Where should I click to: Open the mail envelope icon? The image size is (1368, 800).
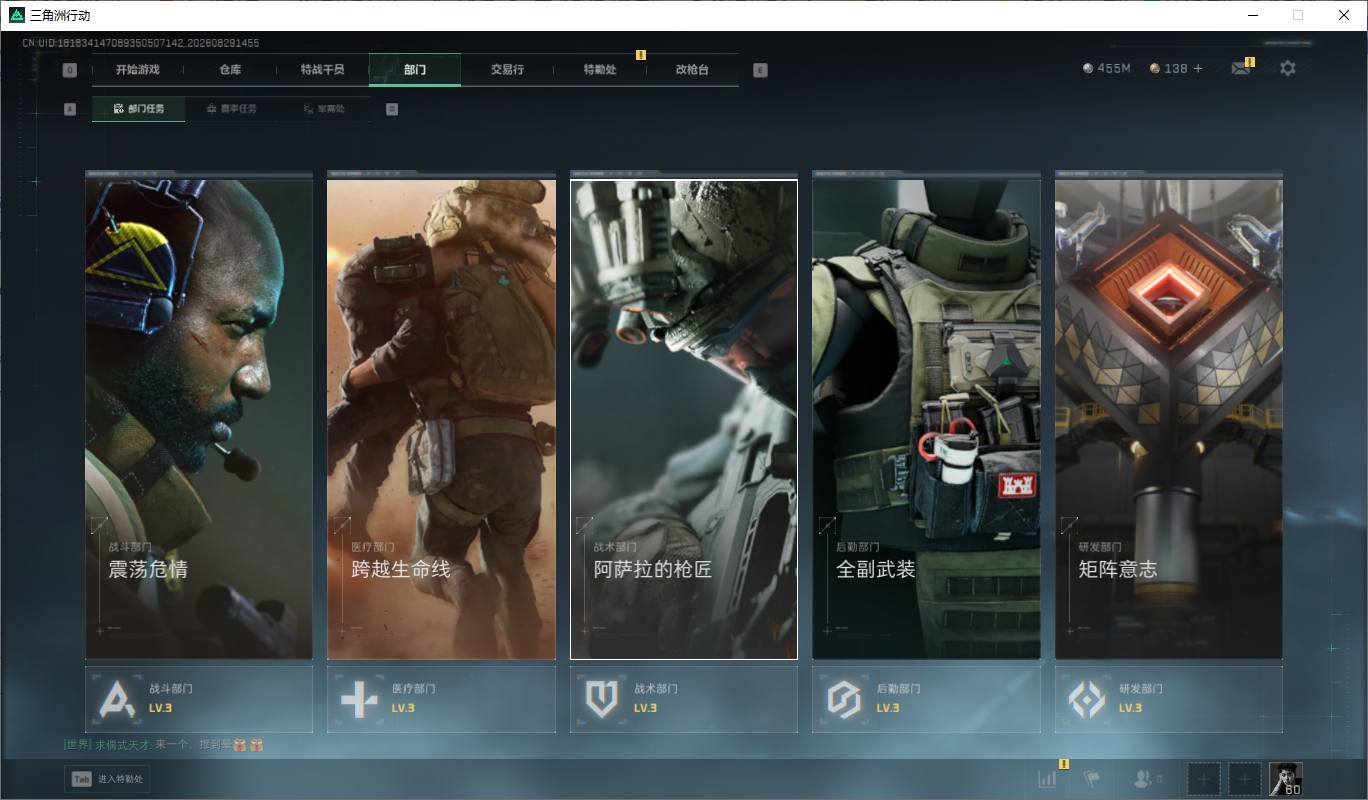coord(1241,68)
